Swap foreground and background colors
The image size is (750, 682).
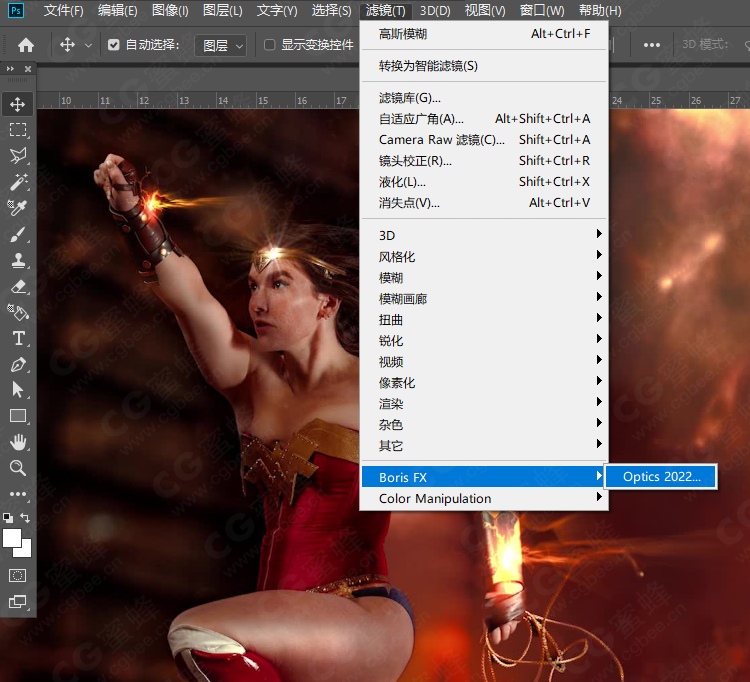25,517
